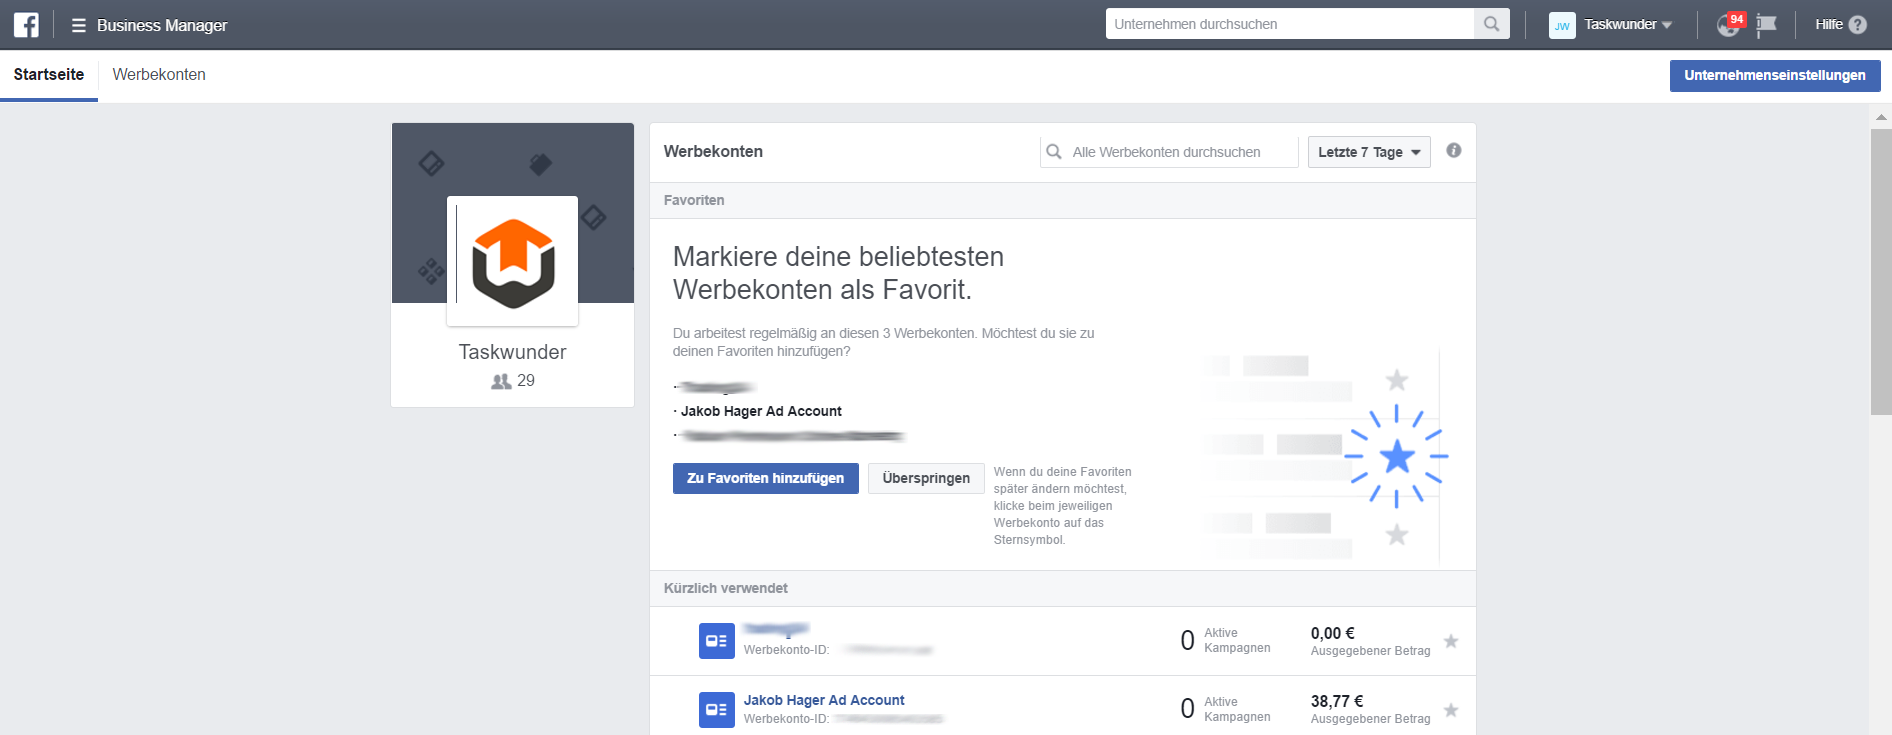
Task: Click the page's vertical scrollbar thumb
Action: point(1880,270)
